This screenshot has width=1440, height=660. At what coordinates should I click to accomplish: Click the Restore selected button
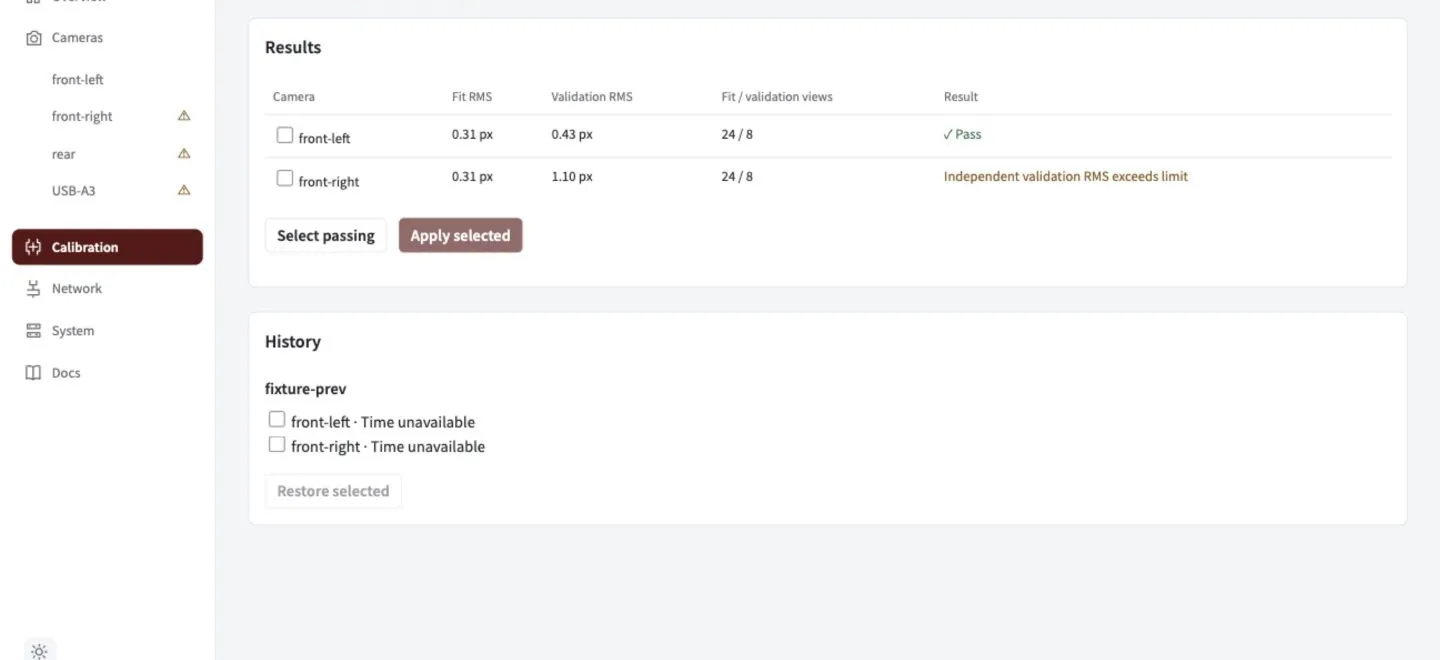pyautogui.click(x=333, y=491)
